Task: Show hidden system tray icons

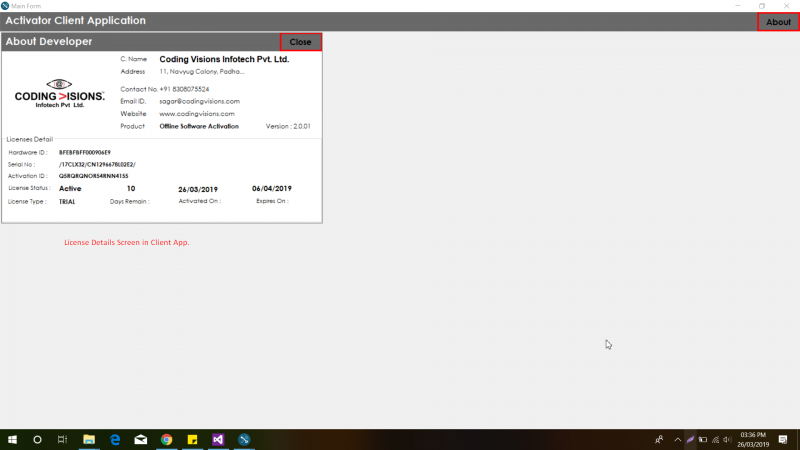Action: point(678,439)
